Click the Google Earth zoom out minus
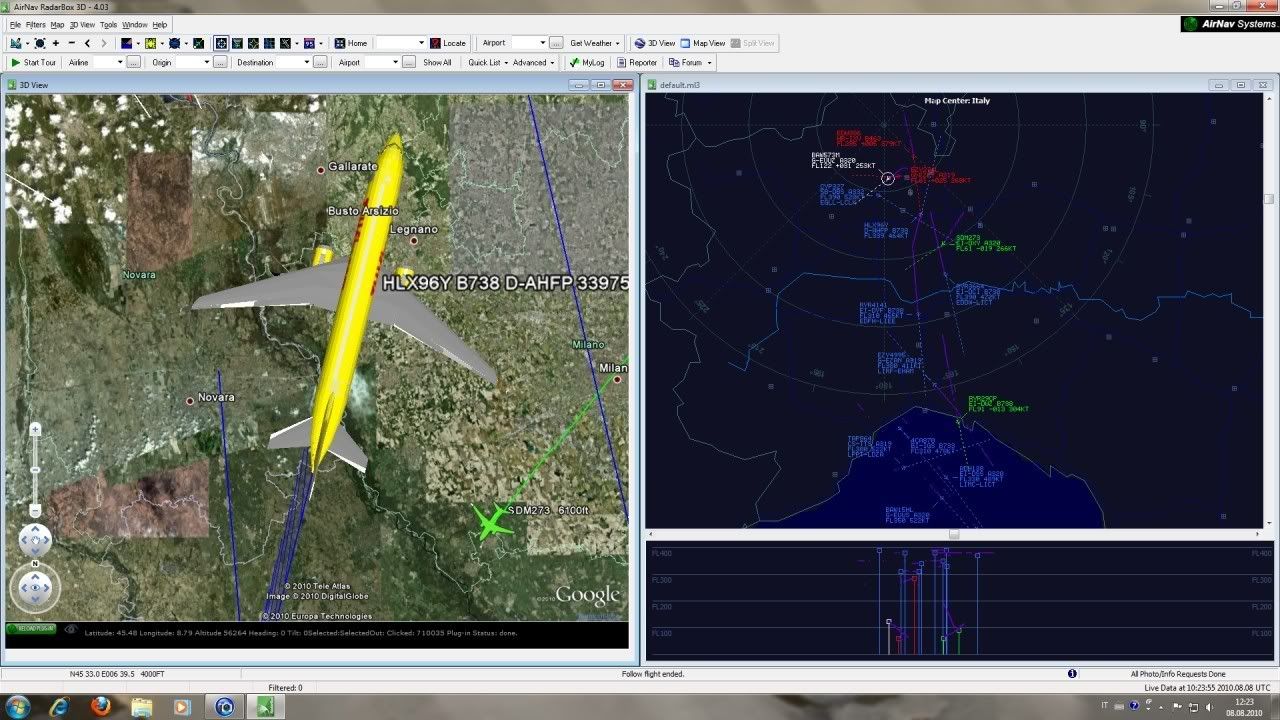The image size is (1280, 720). pos(35,510)
